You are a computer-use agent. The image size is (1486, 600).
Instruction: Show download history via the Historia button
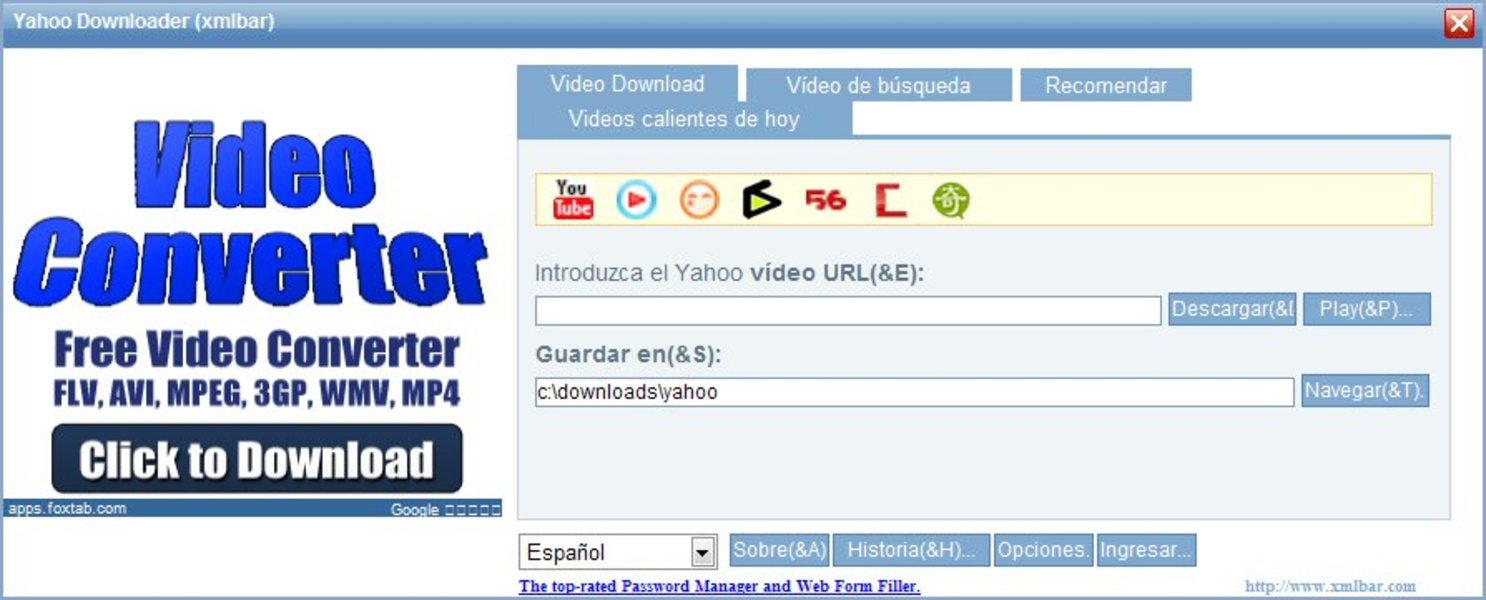[x=911, y=550]
